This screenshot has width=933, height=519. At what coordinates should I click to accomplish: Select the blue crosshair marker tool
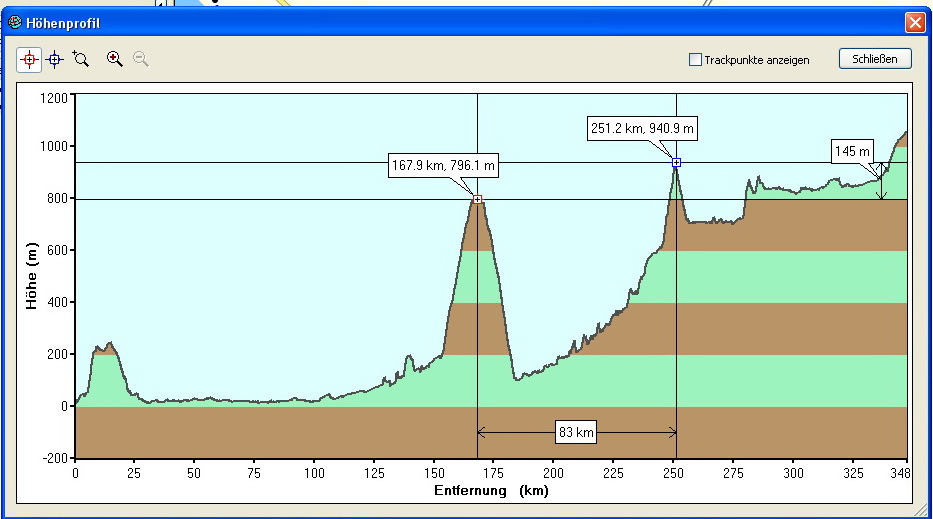[x=54, y=60]
